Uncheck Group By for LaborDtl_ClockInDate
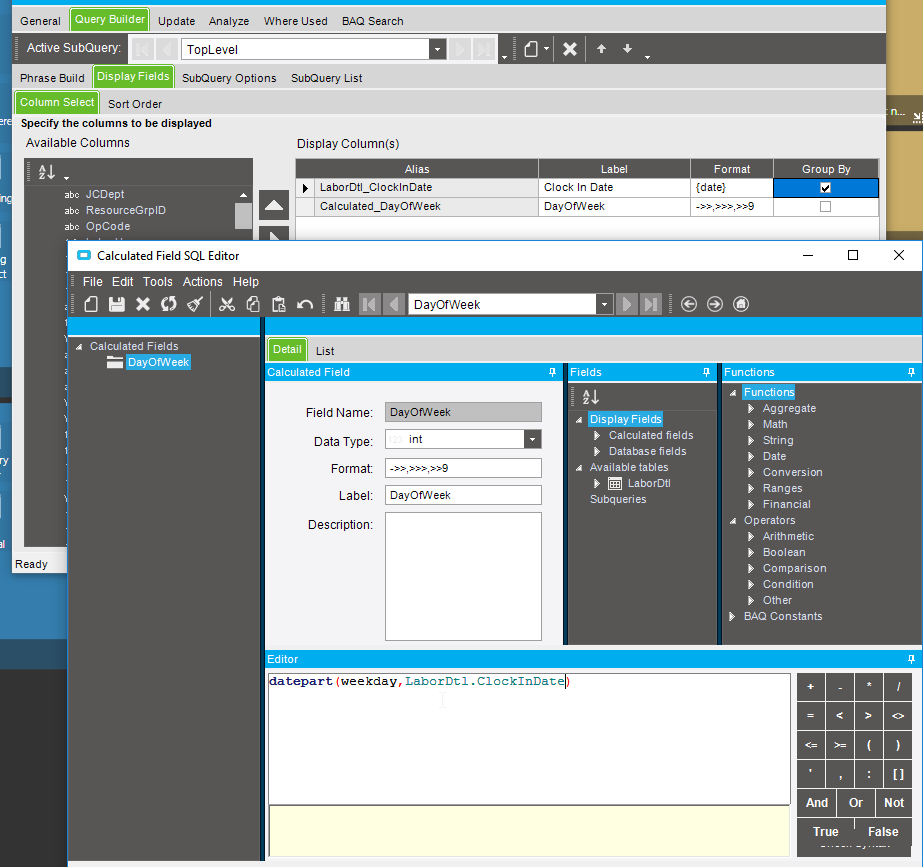The width and height of the screenshot is (923, 867). (825, 187)
